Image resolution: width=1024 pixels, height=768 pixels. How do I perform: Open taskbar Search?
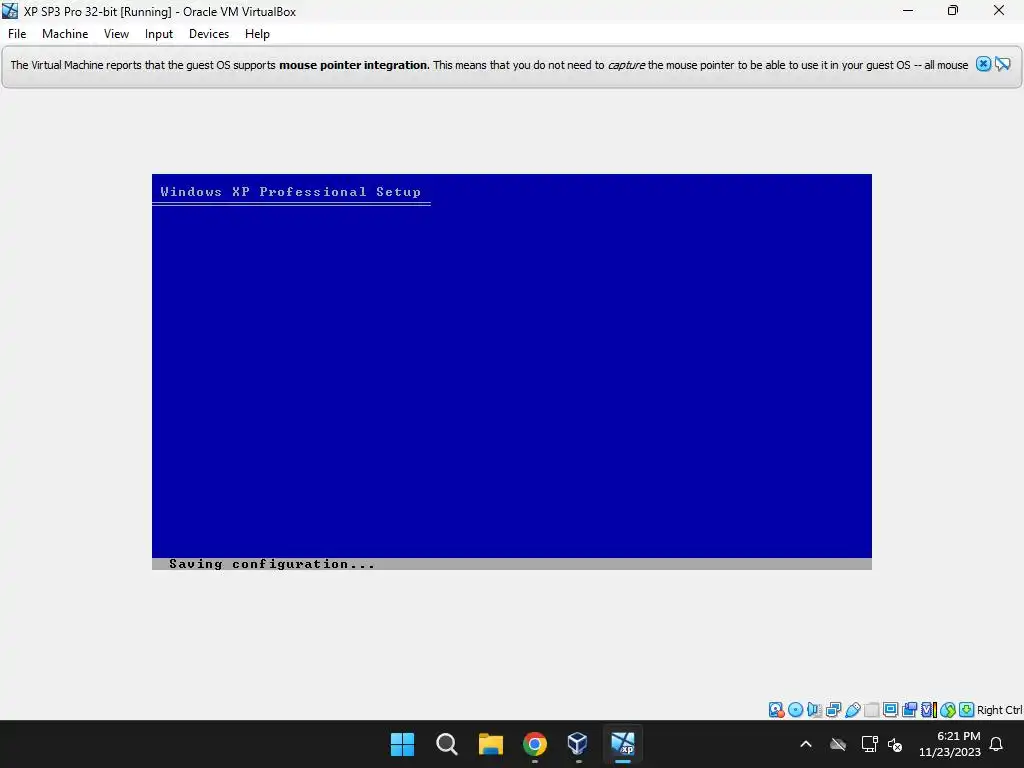(x=447, y=744)
